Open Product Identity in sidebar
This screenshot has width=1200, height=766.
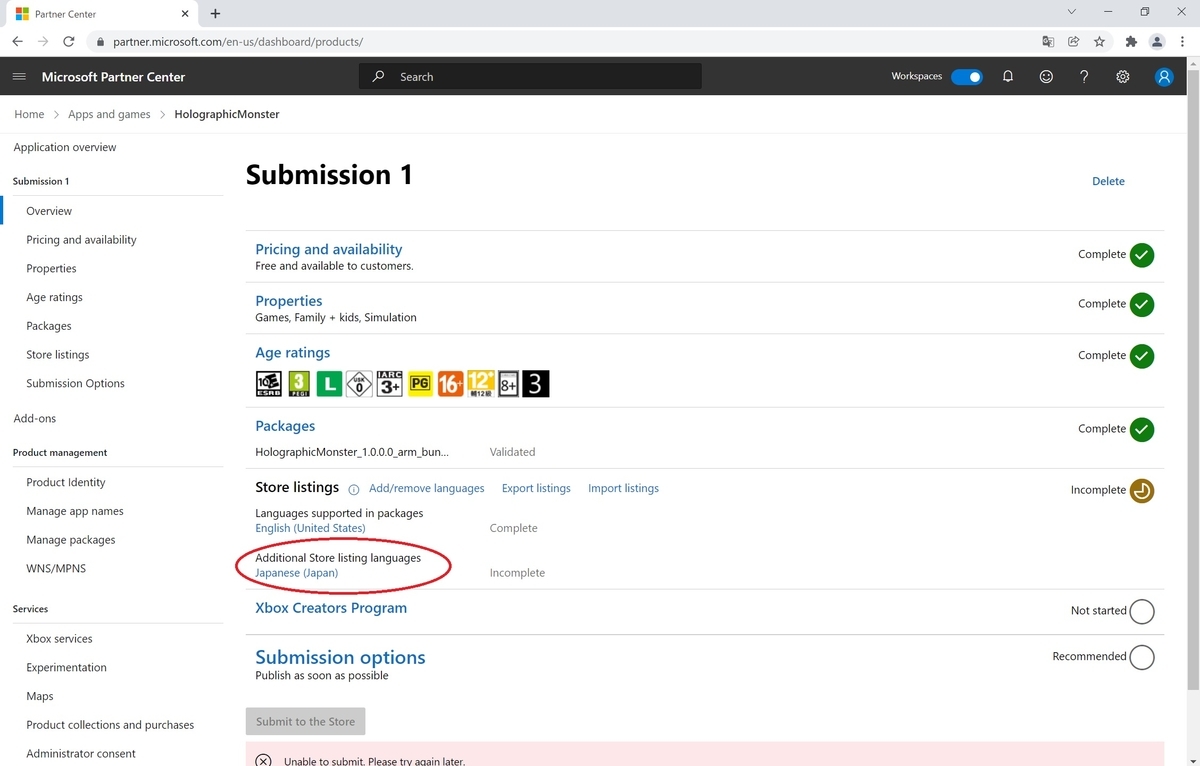point(66,482)
